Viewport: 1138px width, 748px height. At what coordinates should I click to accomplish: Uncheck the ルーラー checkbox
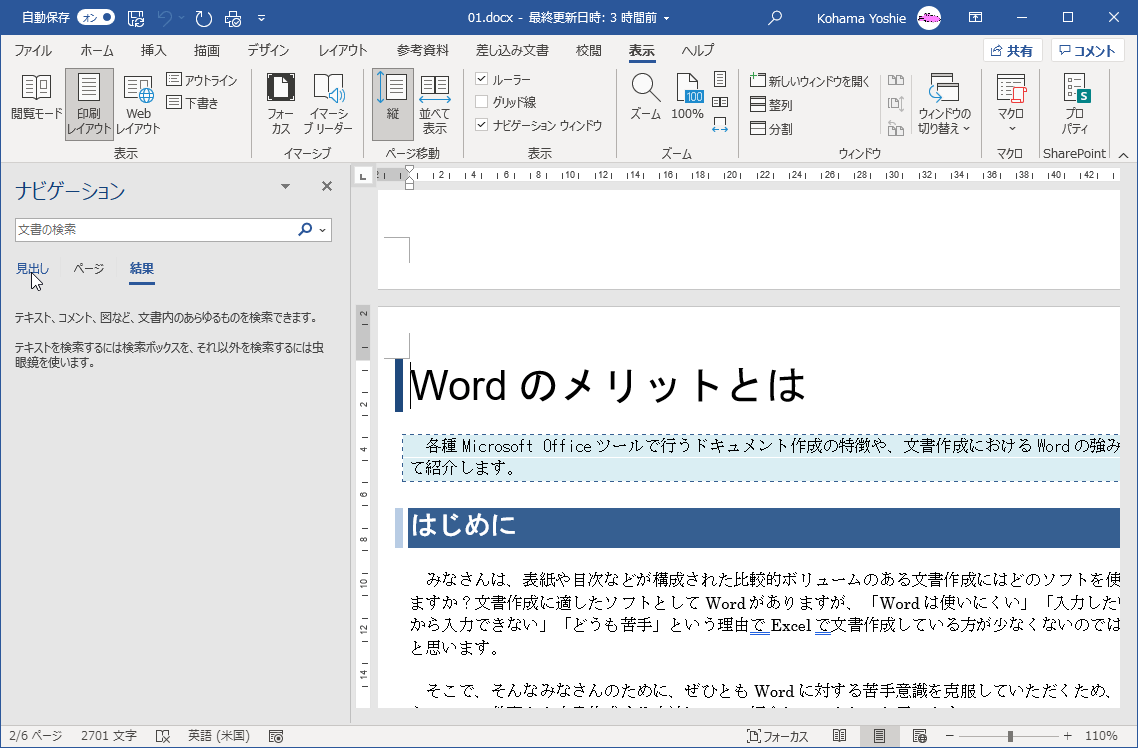482,79
